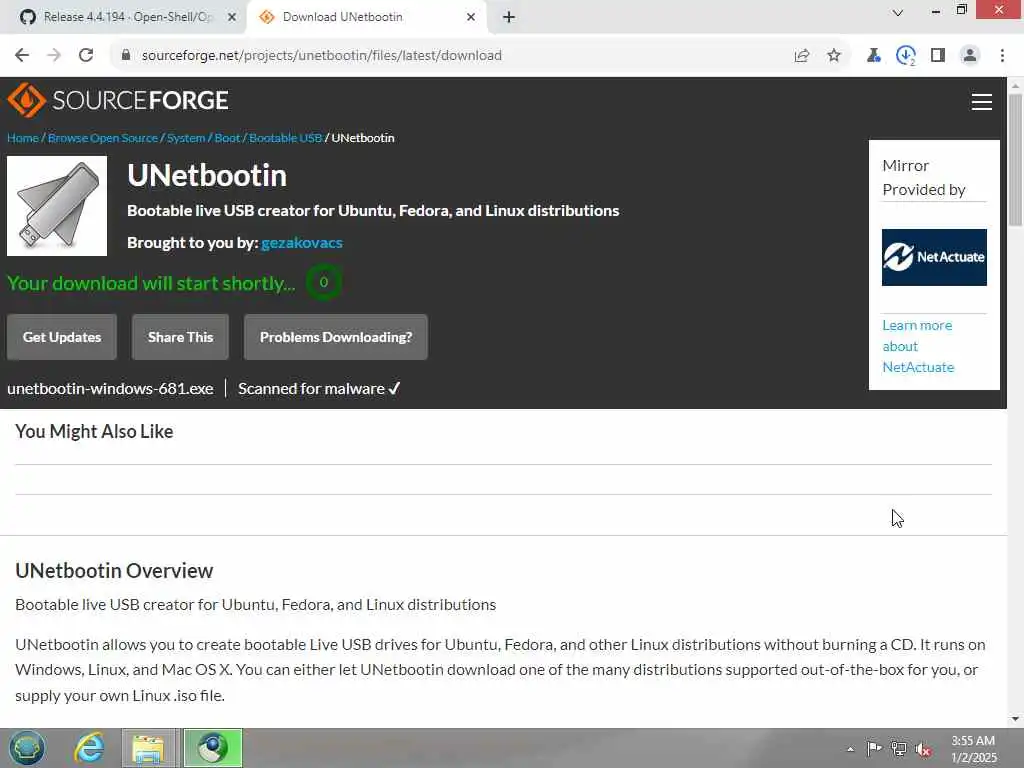
Task: Open the Windows Start orb
Action: 27,748
